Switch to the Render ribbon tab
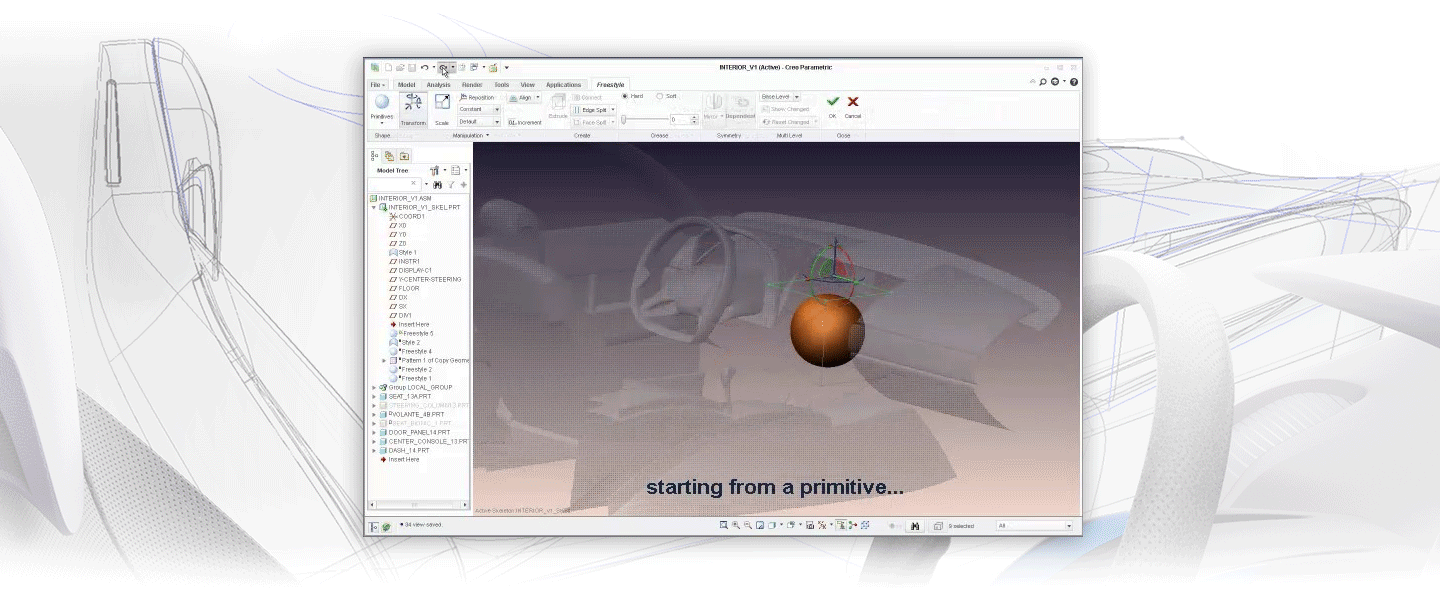Viewport: 1440px width, 597px height. (472, 85)
